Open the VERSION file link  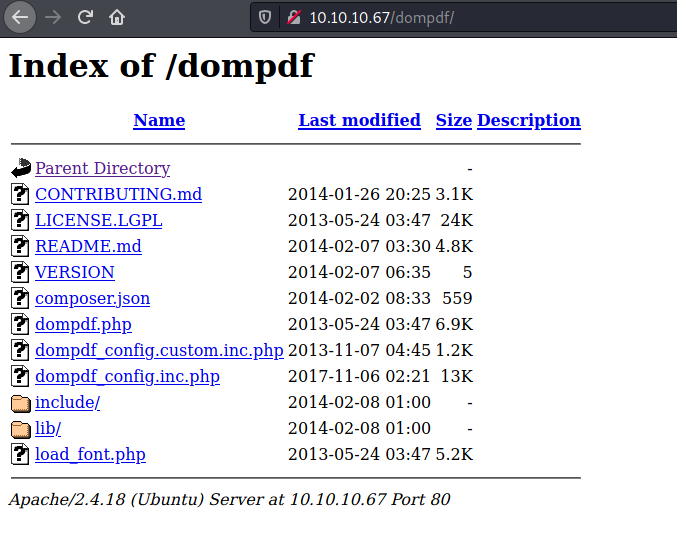coord(75,272)
